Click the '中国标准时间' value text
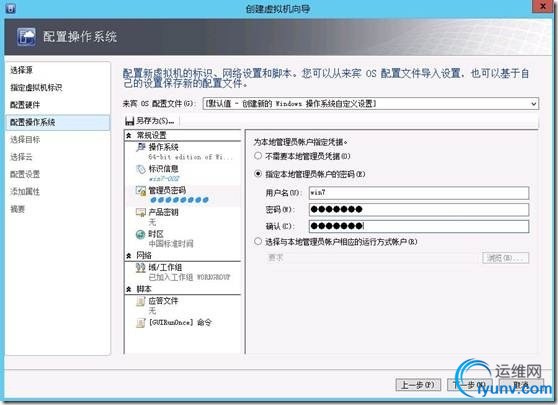This screenshot has width=558, height=405. pos(171,244)
